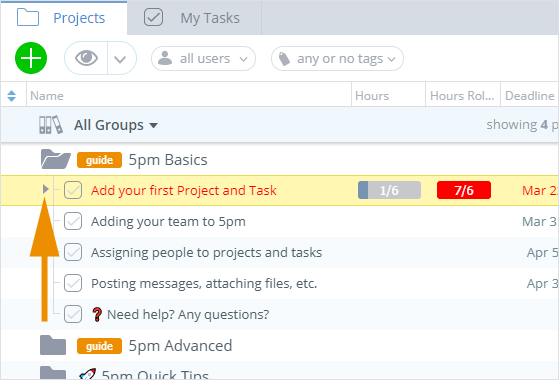Click the All Groups binders icon
This screenshot has width=559, height=380.
tap(51, 125)
